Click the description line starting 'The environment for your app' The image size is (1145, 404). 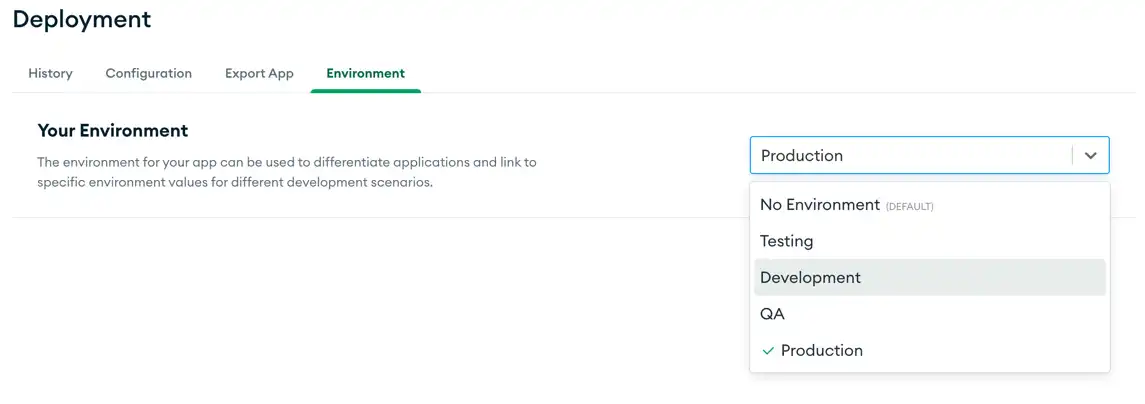287,162
